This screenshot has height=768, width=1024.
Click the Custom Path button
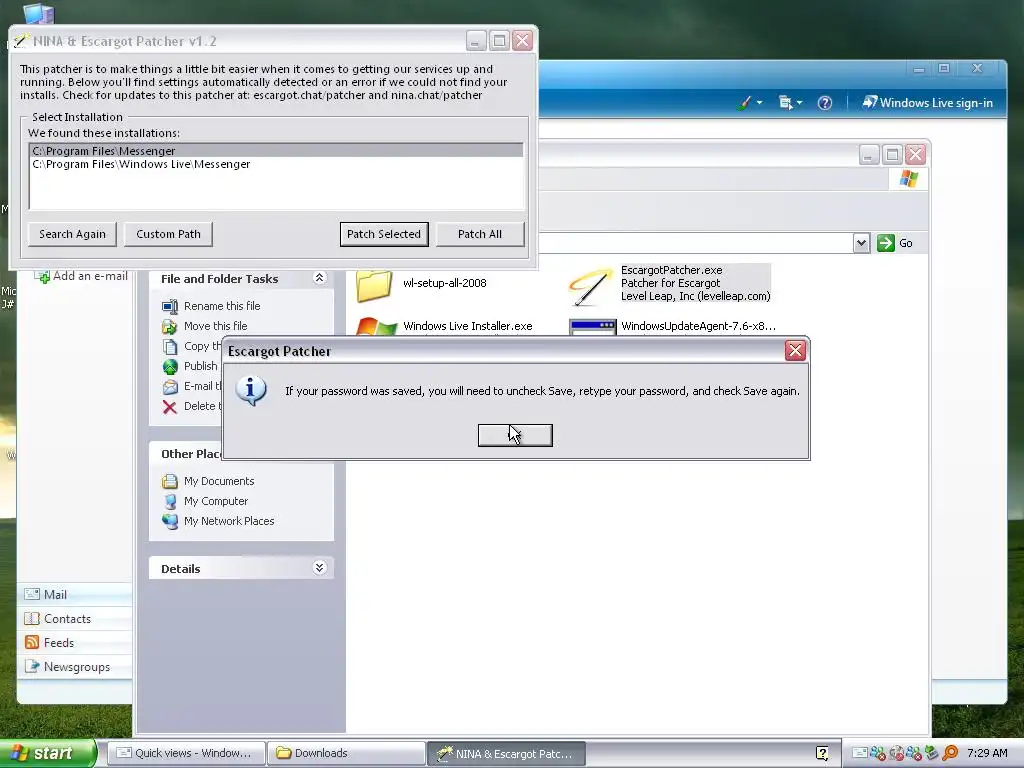coord(168,234)
